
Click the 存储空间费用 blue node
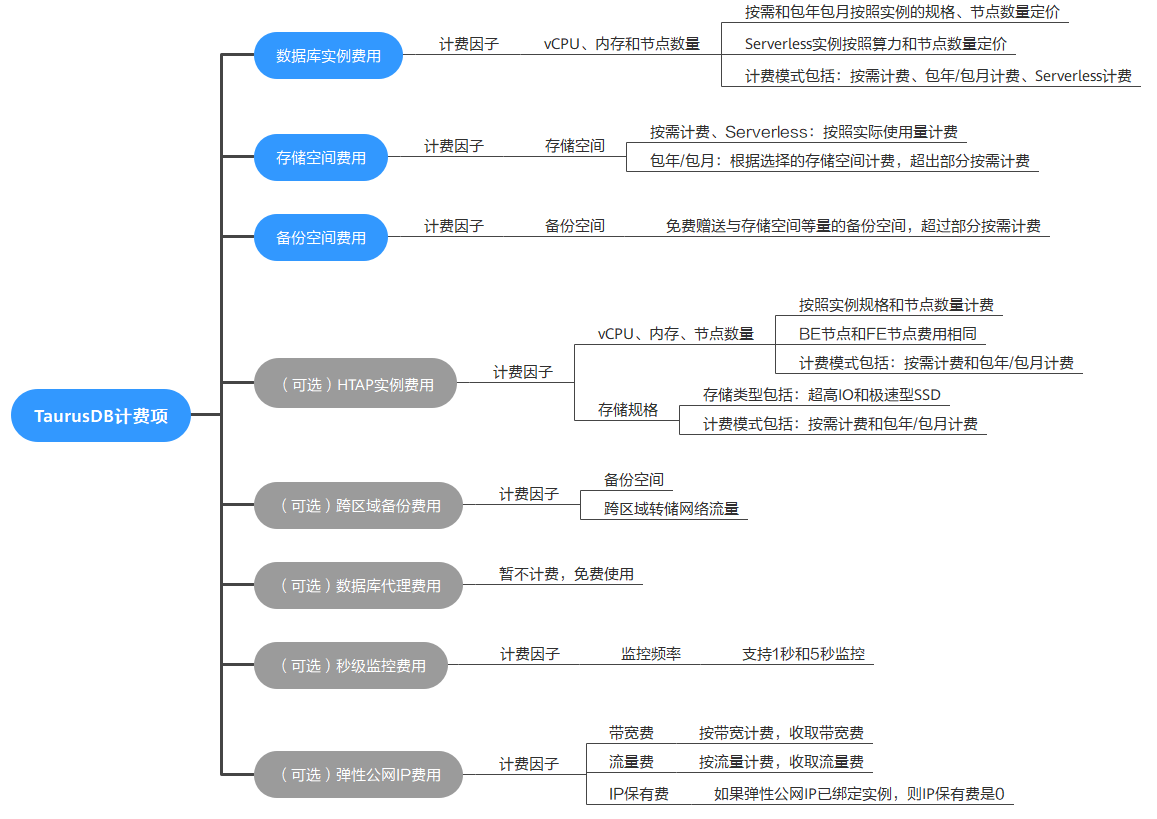321,157
